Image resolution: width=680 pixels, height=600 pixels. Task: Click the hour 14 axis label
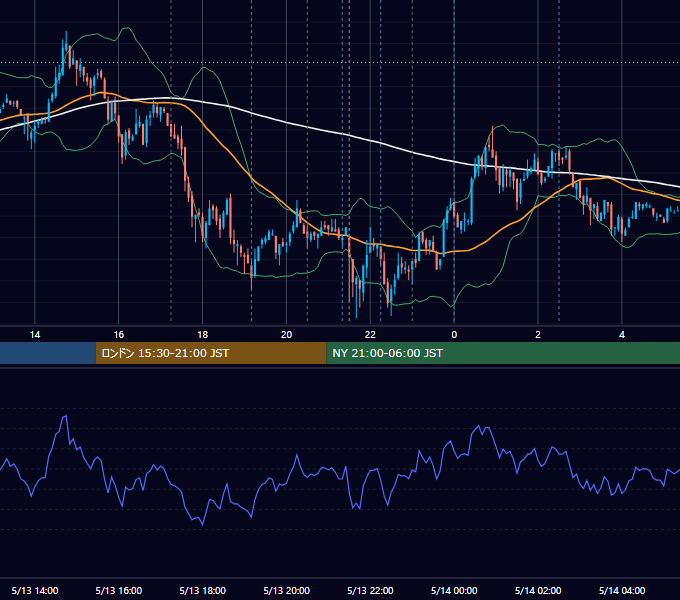click(35, 335)
